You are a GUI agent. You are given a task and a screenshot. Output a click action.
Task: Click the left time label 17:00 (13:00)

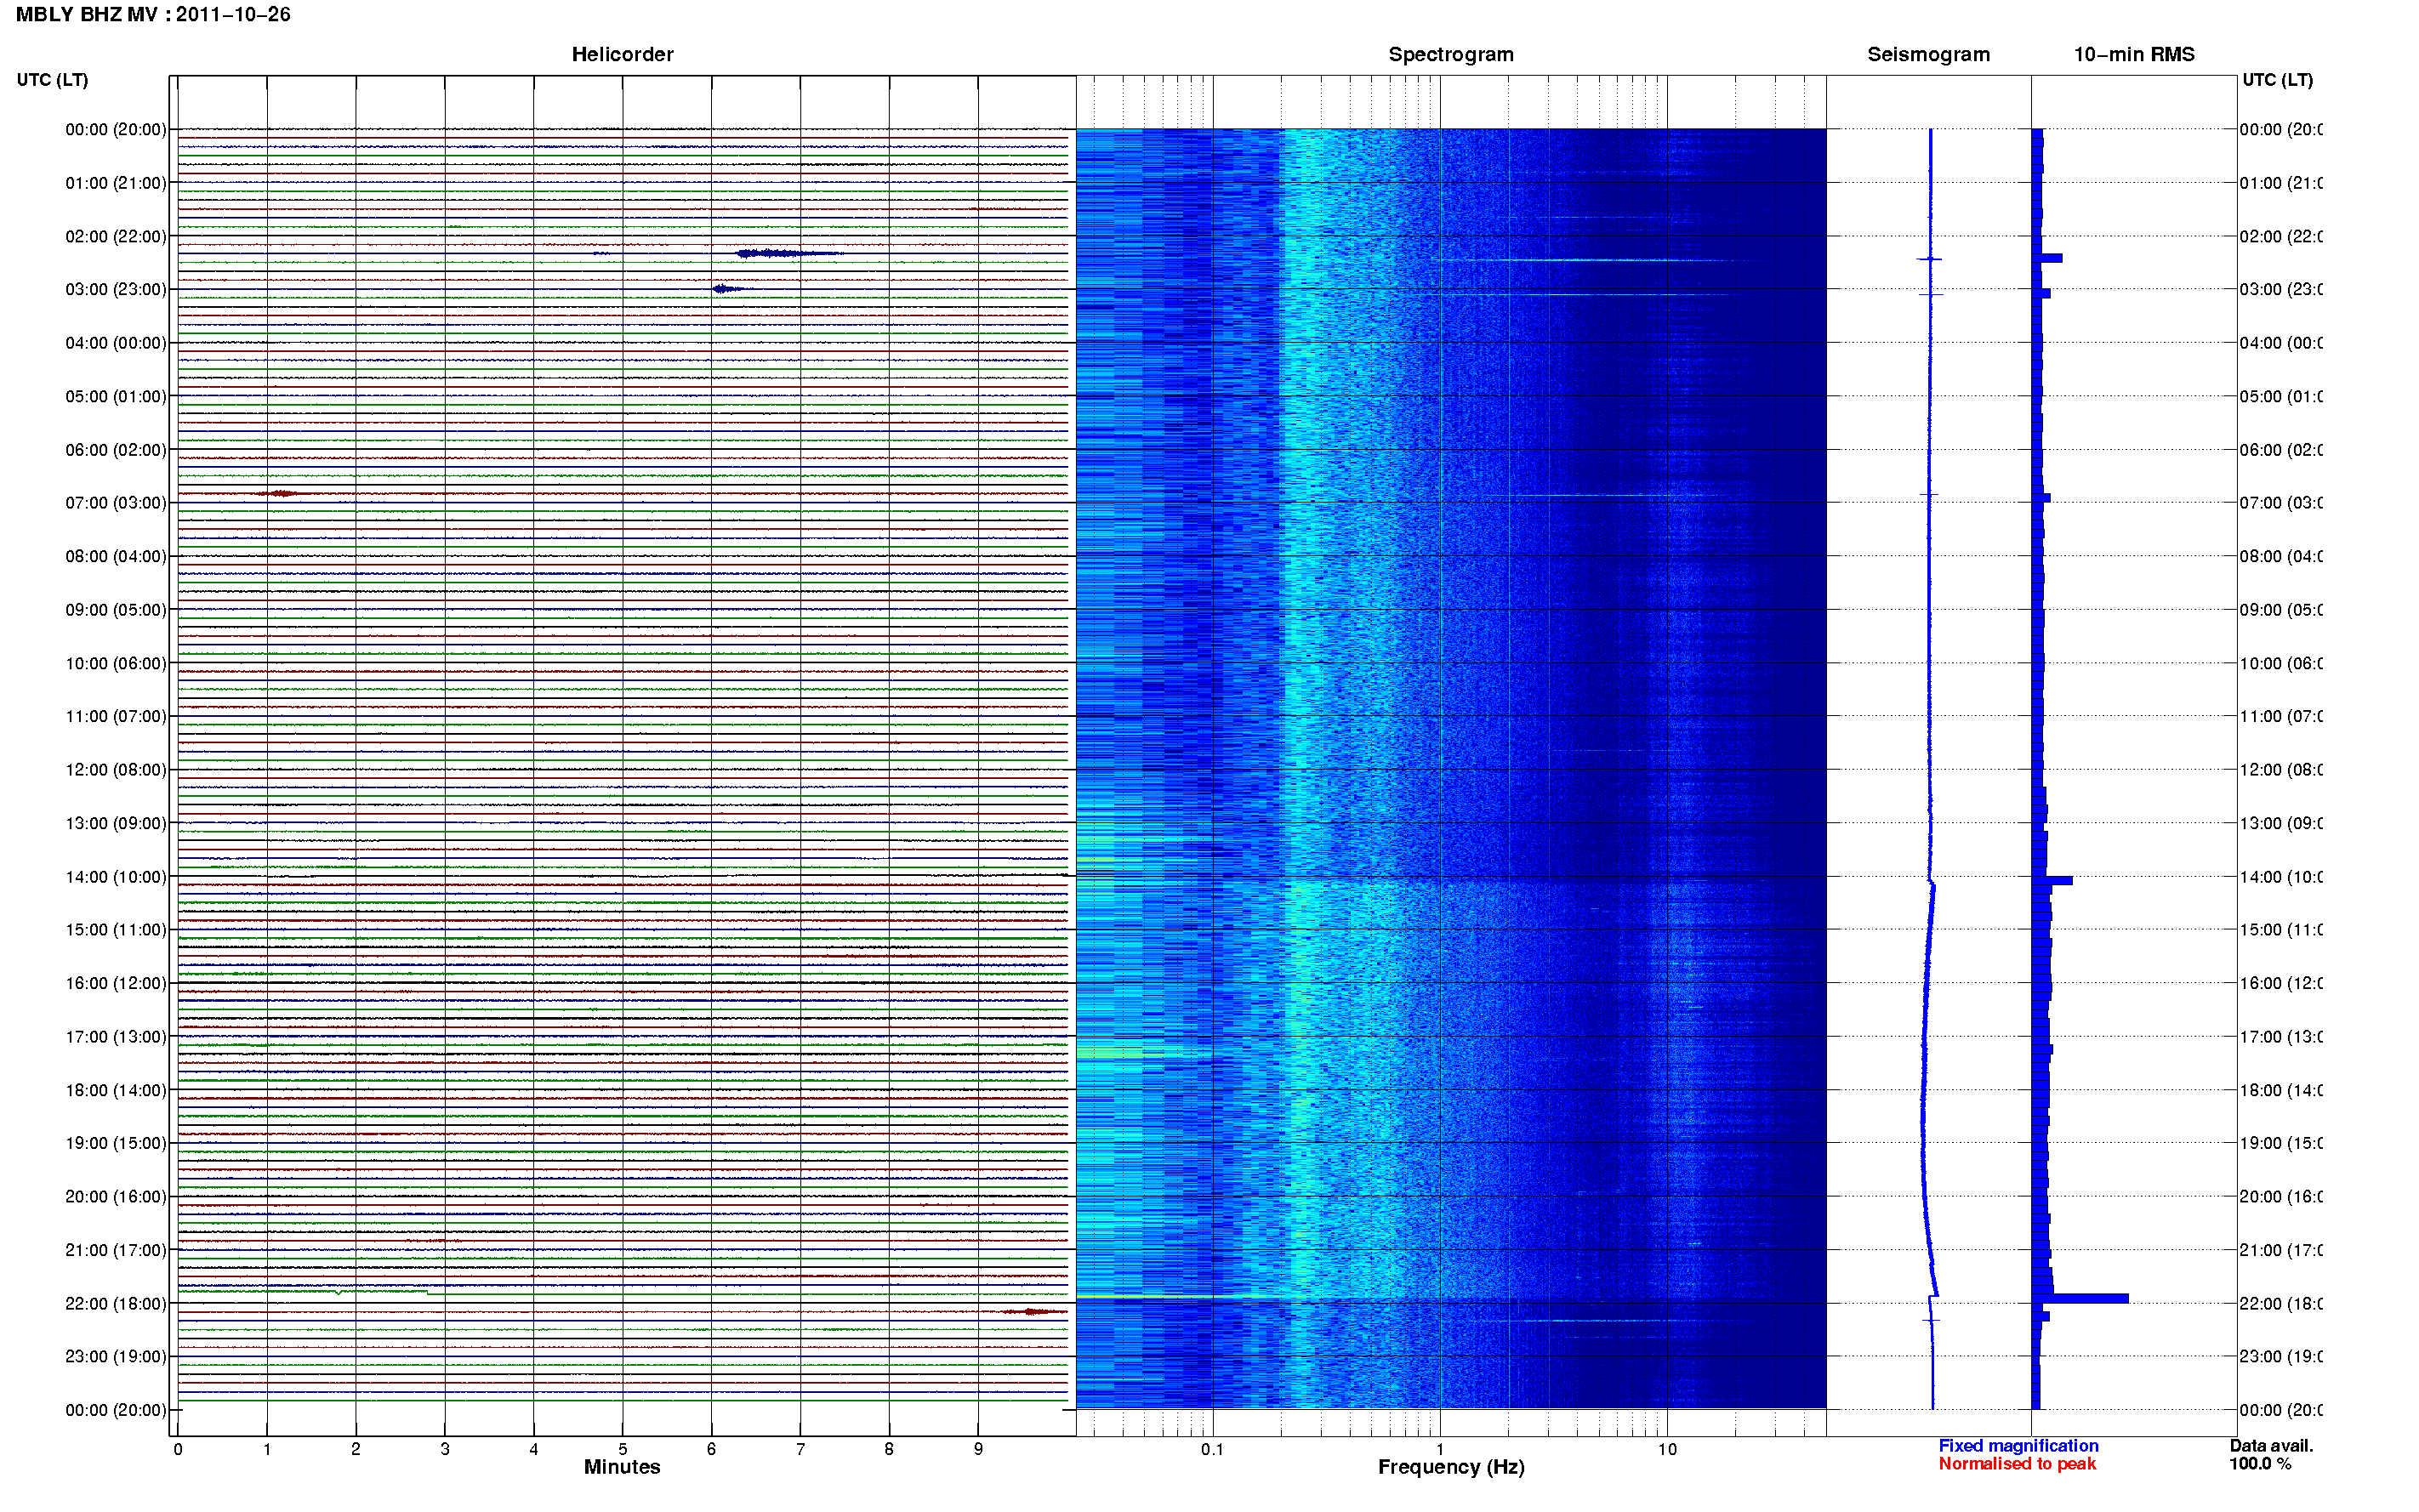coord(116,1037)
